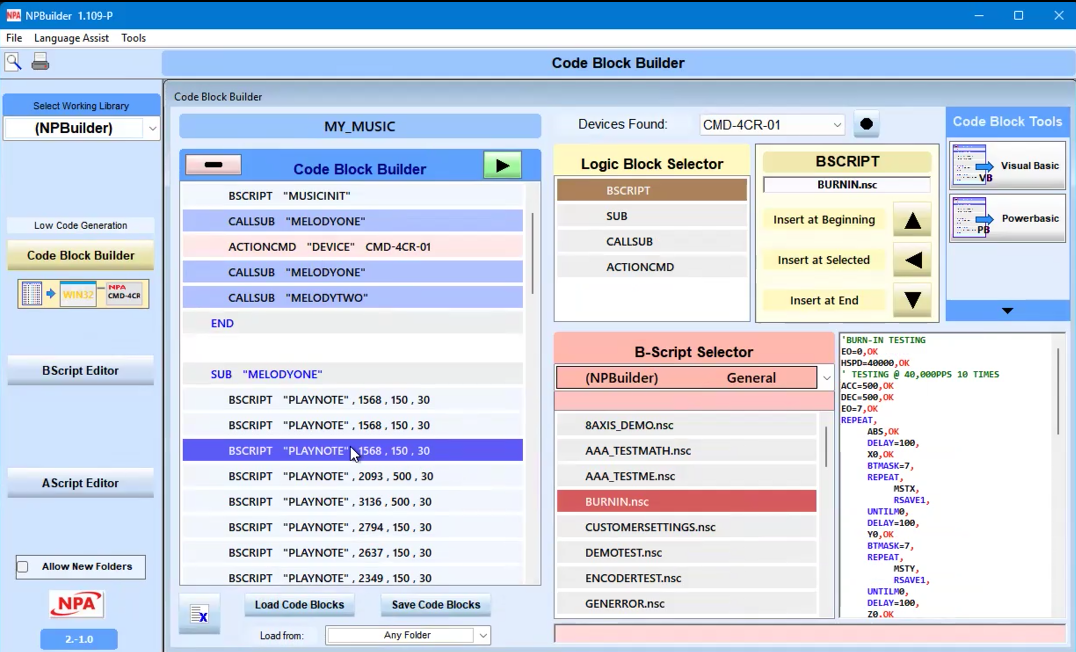Open the Tools menu

pyautogui.click(x=133, y=38)
